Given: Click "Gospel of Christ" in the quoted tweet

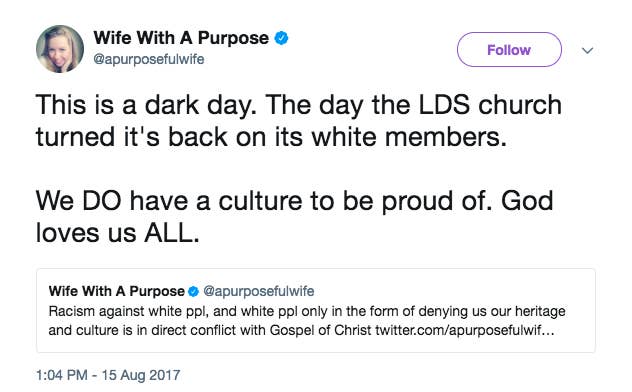Looking at the screenshot, I should point(320,330).
